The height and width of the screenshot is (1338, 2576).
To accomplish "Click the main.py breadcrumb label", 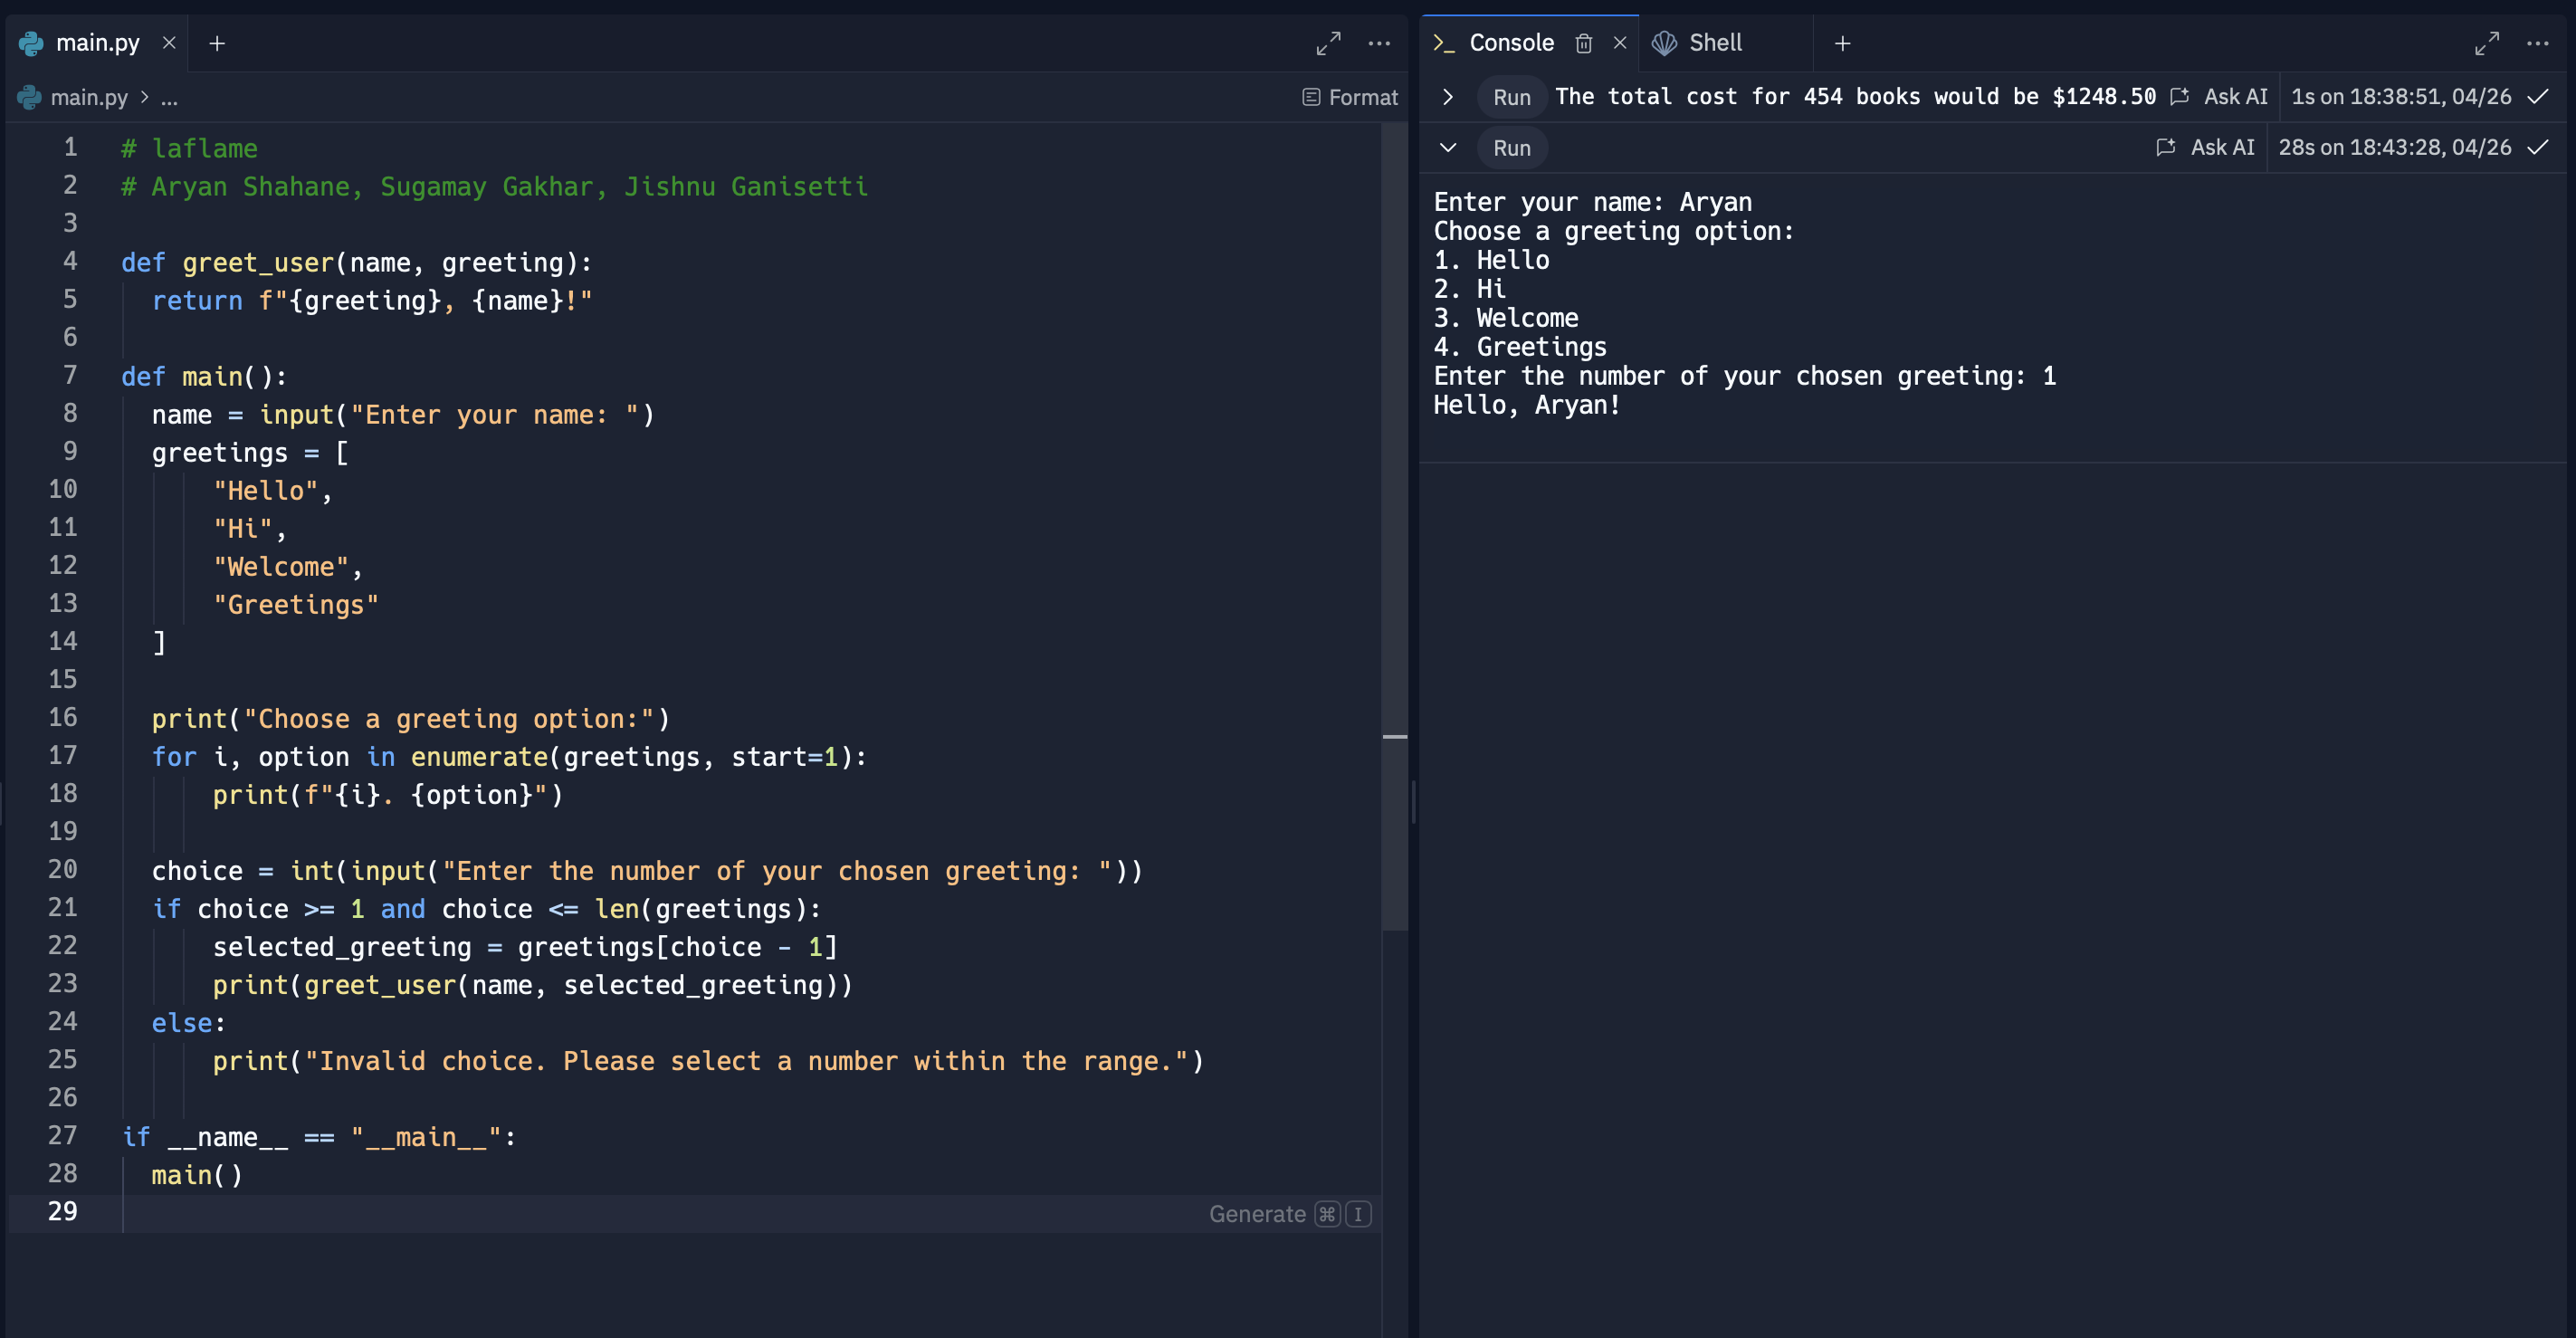I will point(88,98).
